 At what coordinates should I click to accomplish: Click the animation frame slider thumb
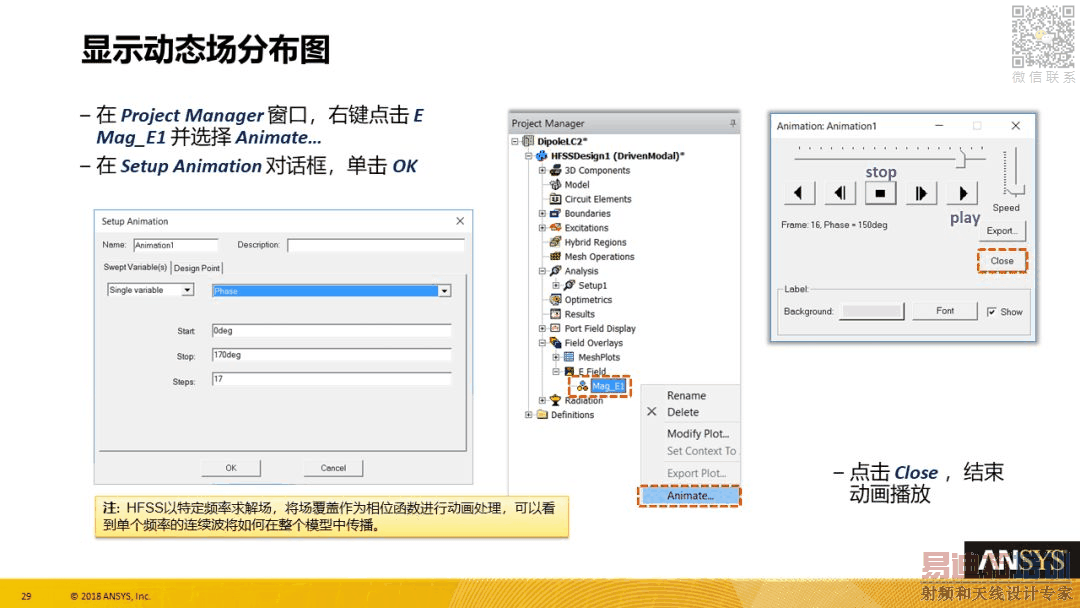(962, 160)
